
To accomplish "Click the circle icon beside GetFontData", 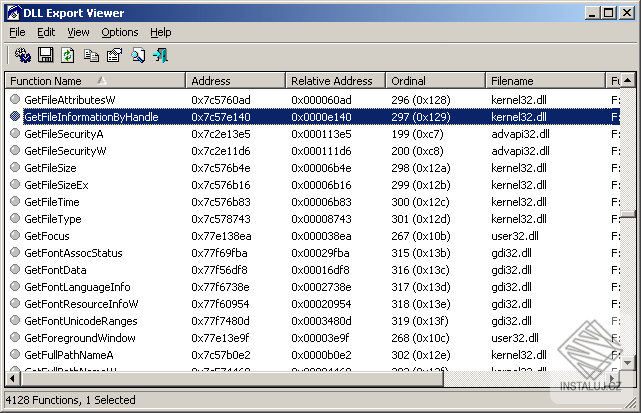I will pos(15,269).
